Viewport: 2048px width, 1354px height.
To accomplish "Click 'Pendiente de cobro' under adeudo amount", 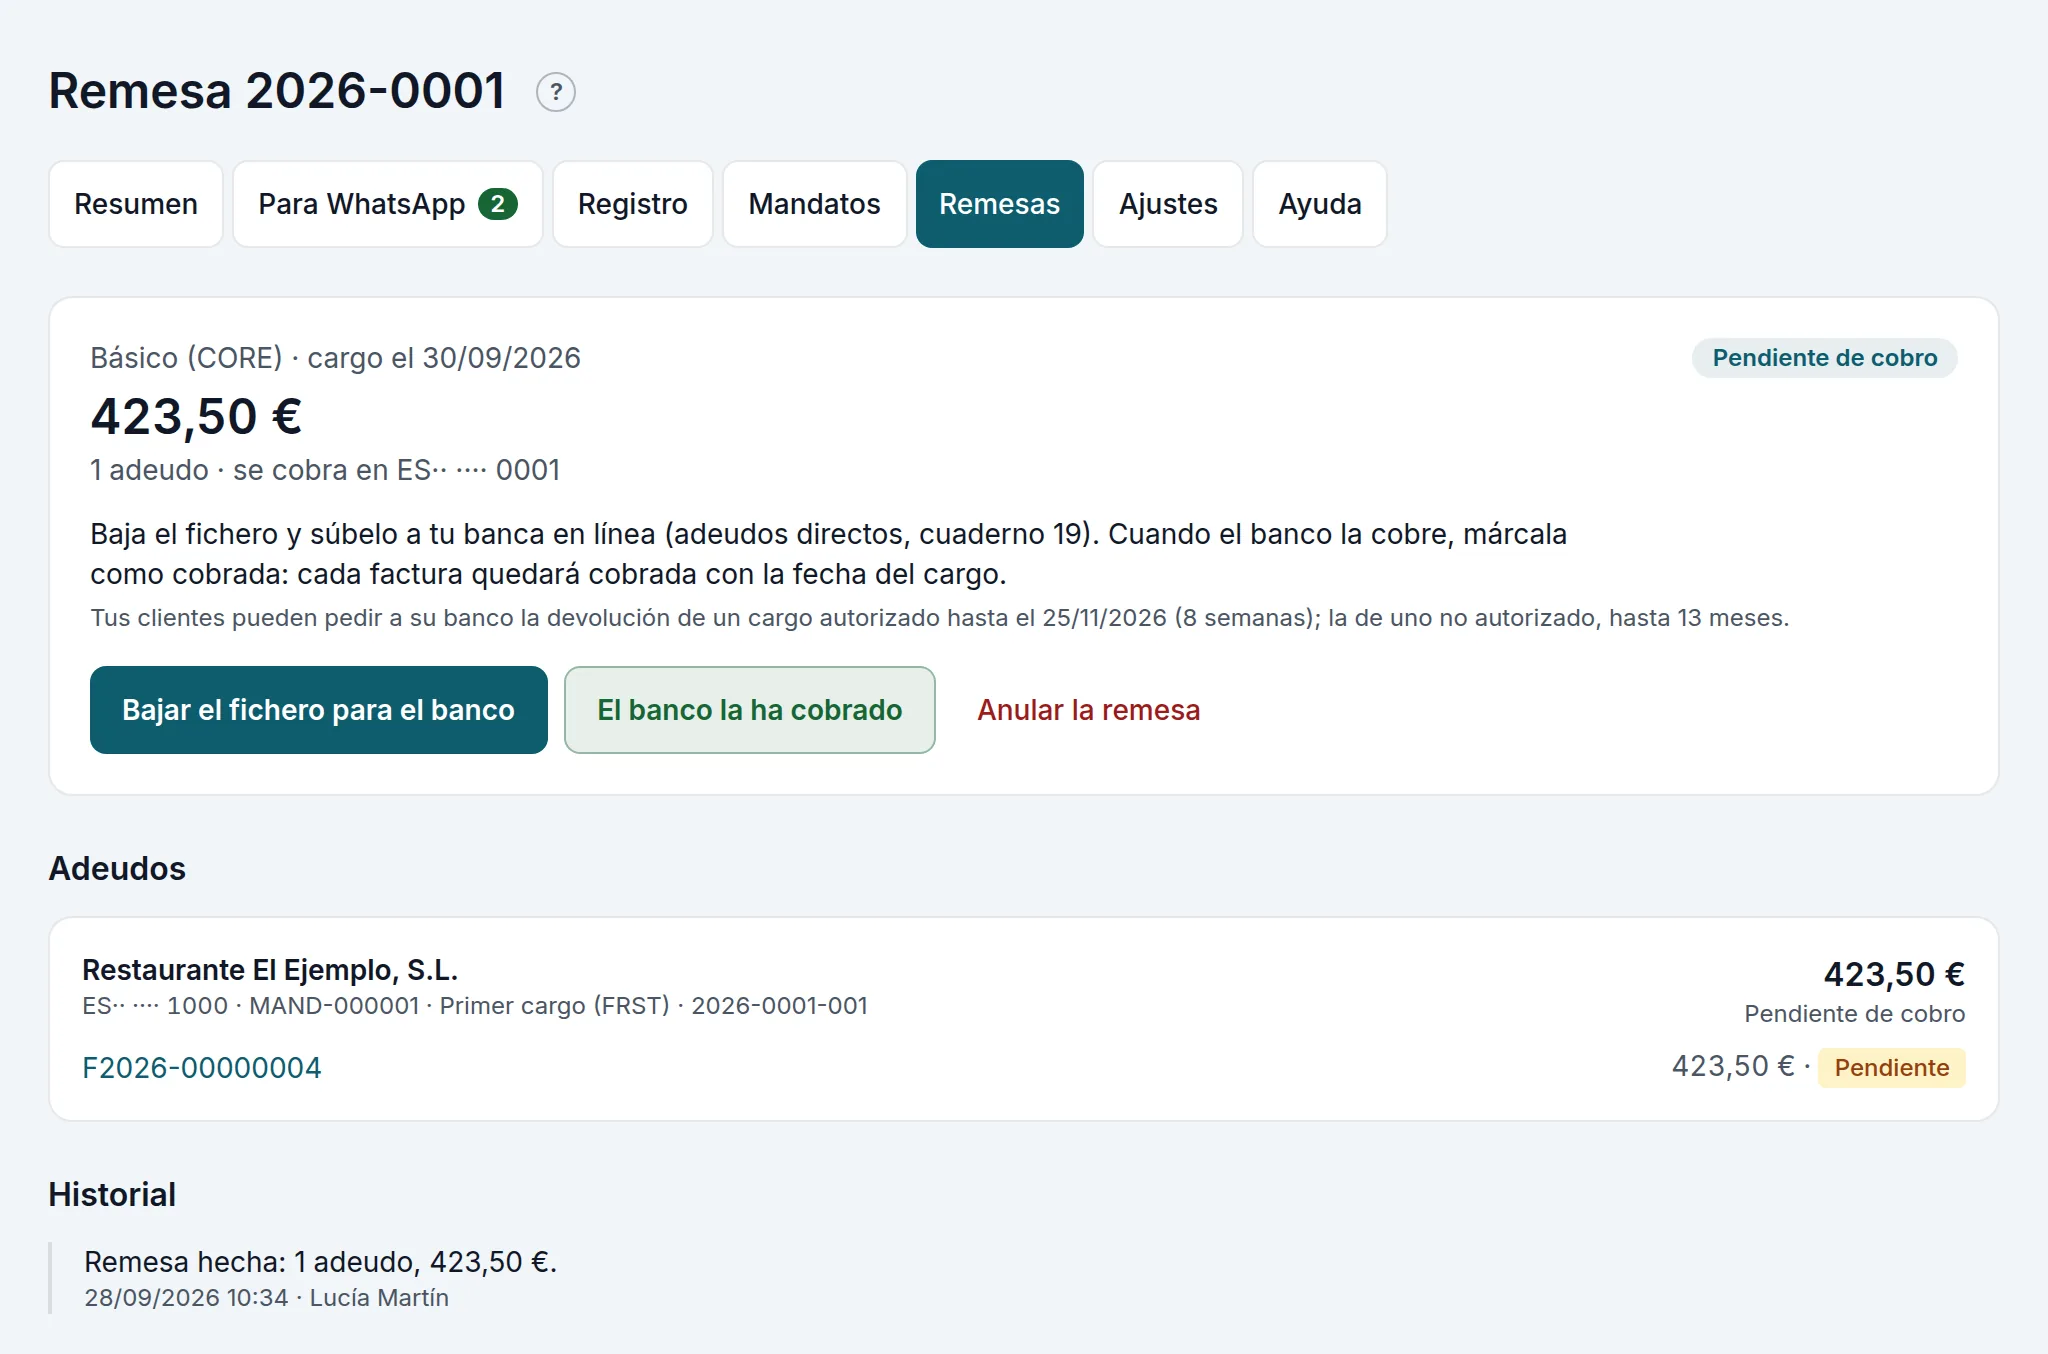I will coord(1855,1014).
